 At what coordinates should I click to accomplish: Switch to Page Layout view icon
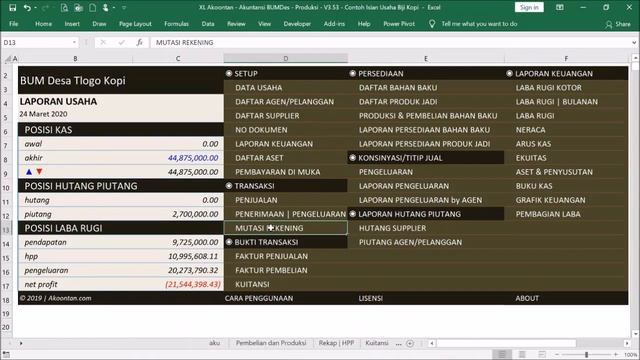tap(522, 354)
